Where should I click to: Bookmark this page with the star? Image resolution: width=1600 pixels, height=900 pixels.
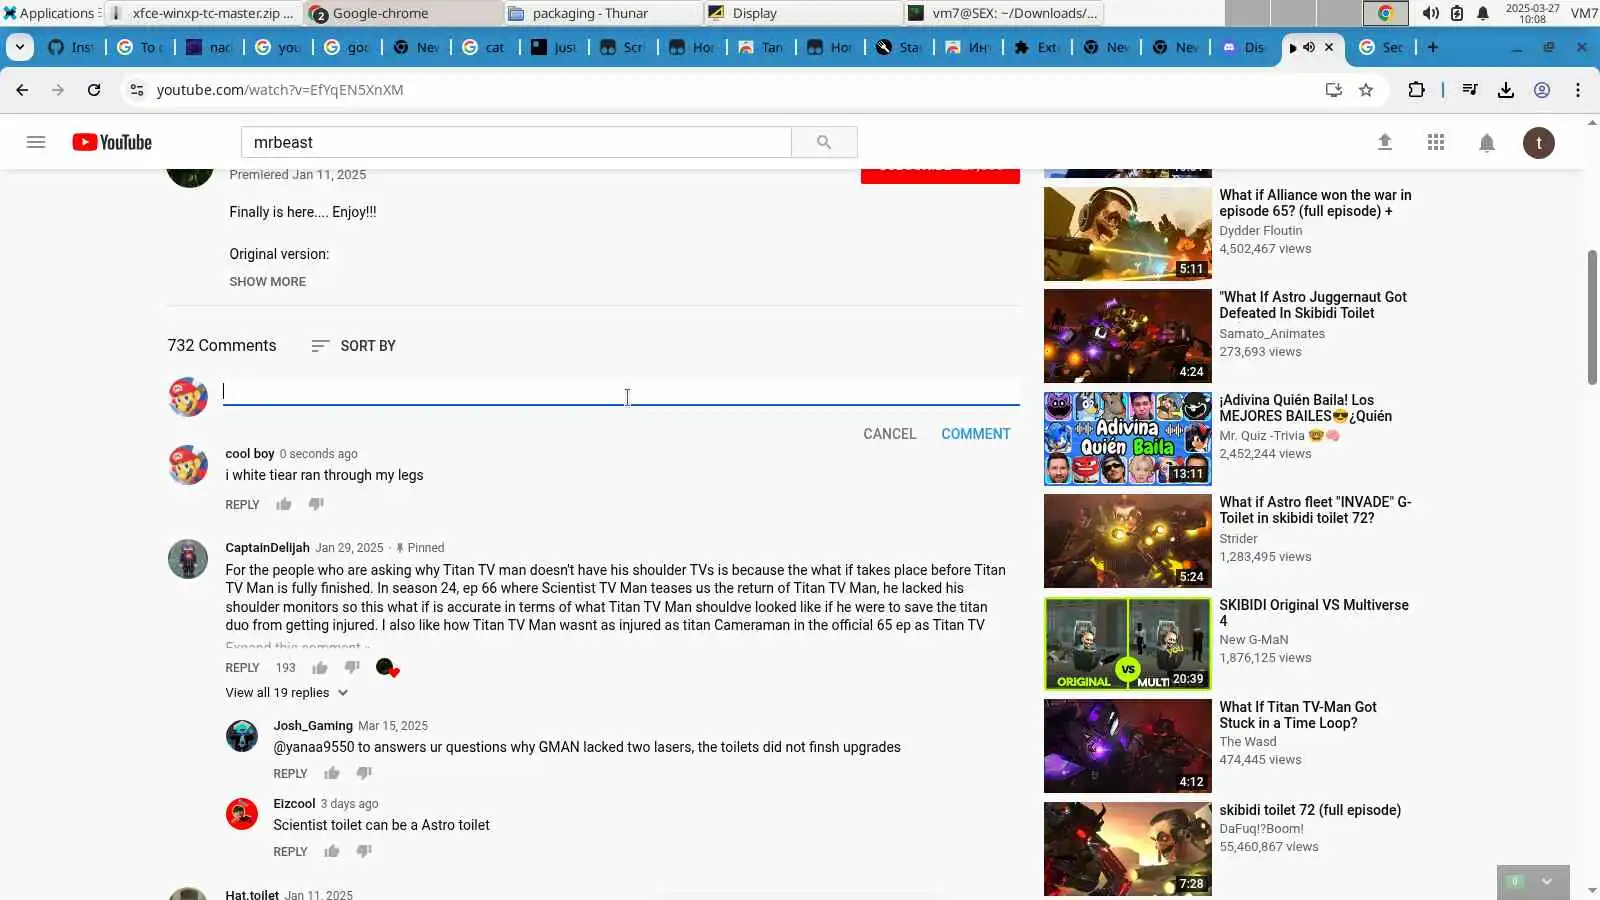tap(1366, 90)
